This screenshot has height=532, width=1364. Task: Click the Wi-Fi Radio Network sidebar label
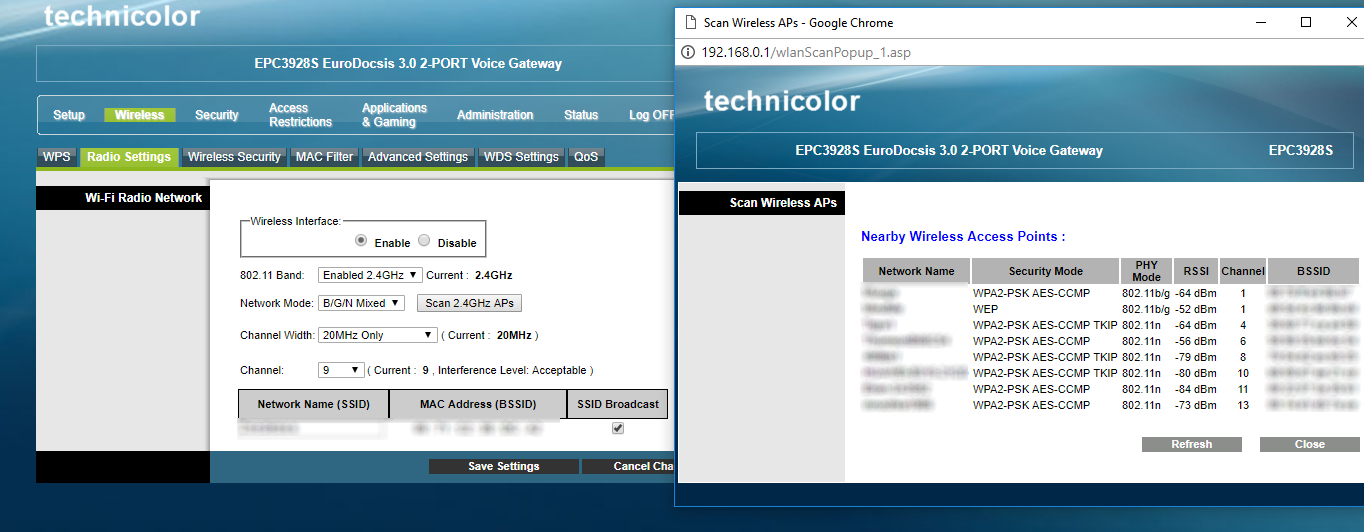coord(143,198)
